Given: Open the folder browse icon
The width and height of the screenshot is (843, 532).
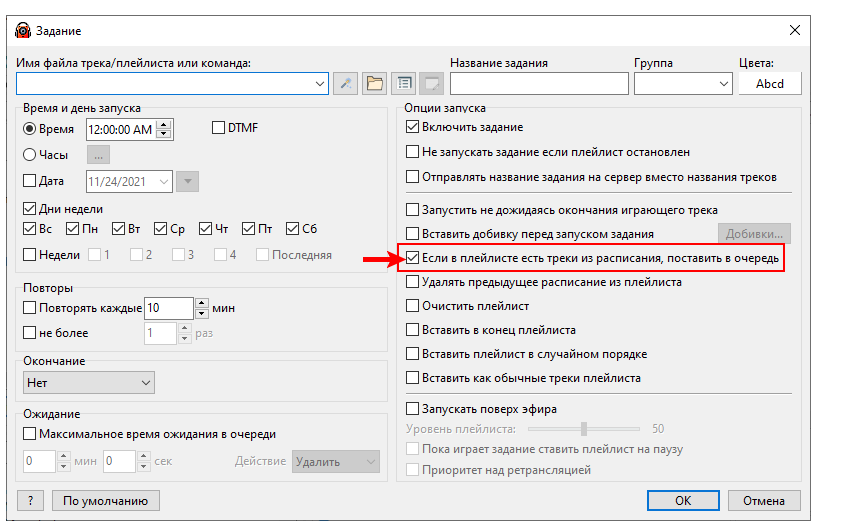Looking at the screenshot, I should point(374,83).
